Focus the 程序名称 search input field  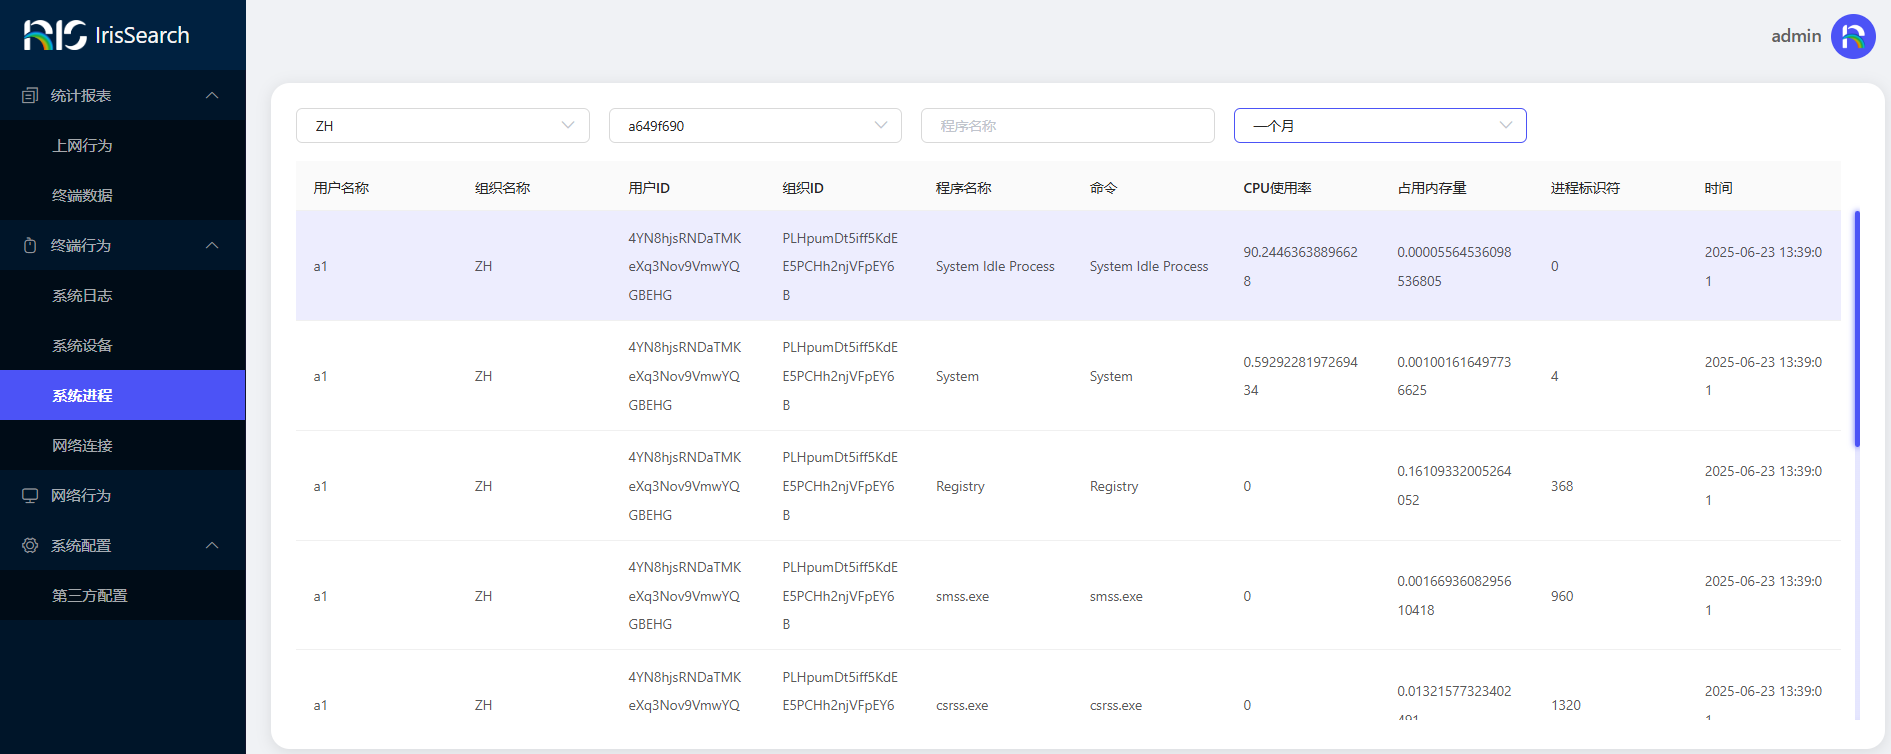coord(1067,126)
